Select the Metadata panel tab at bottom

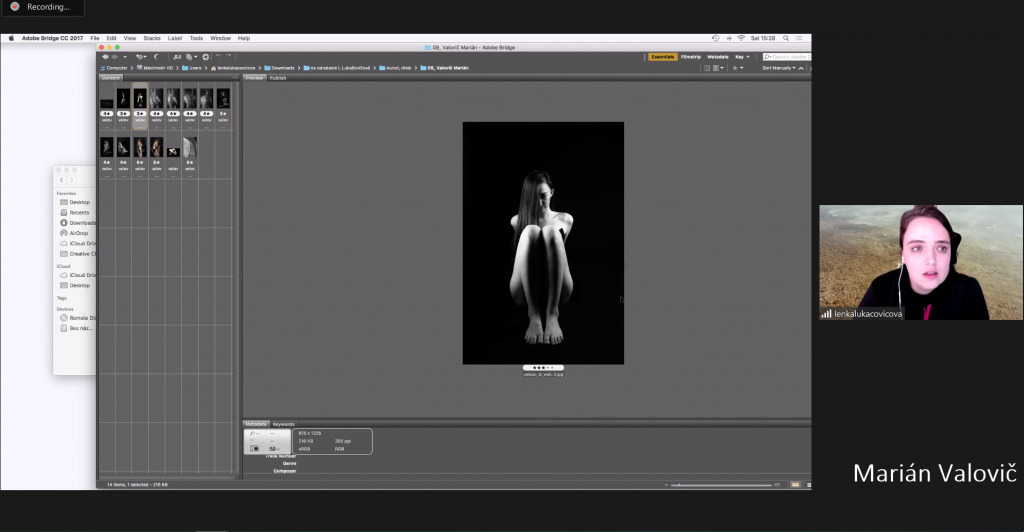(255, 424)
